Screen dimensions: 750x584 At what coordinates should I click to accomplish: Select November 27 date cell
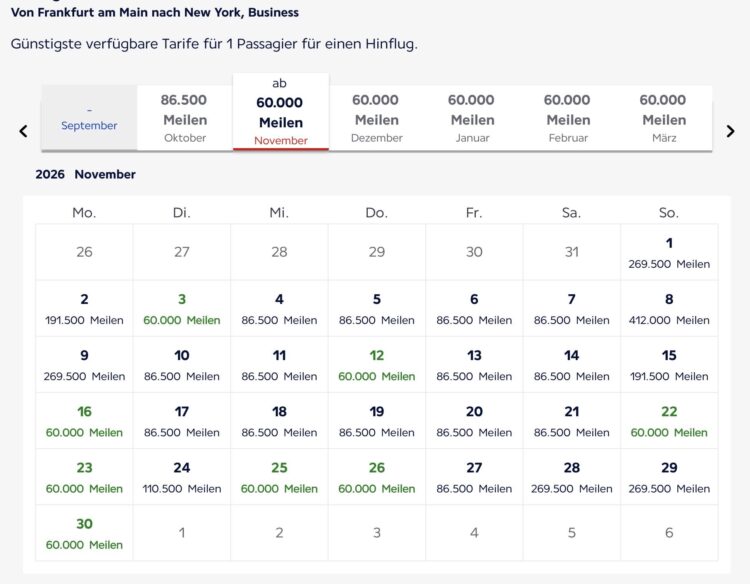tap(474, 477)
